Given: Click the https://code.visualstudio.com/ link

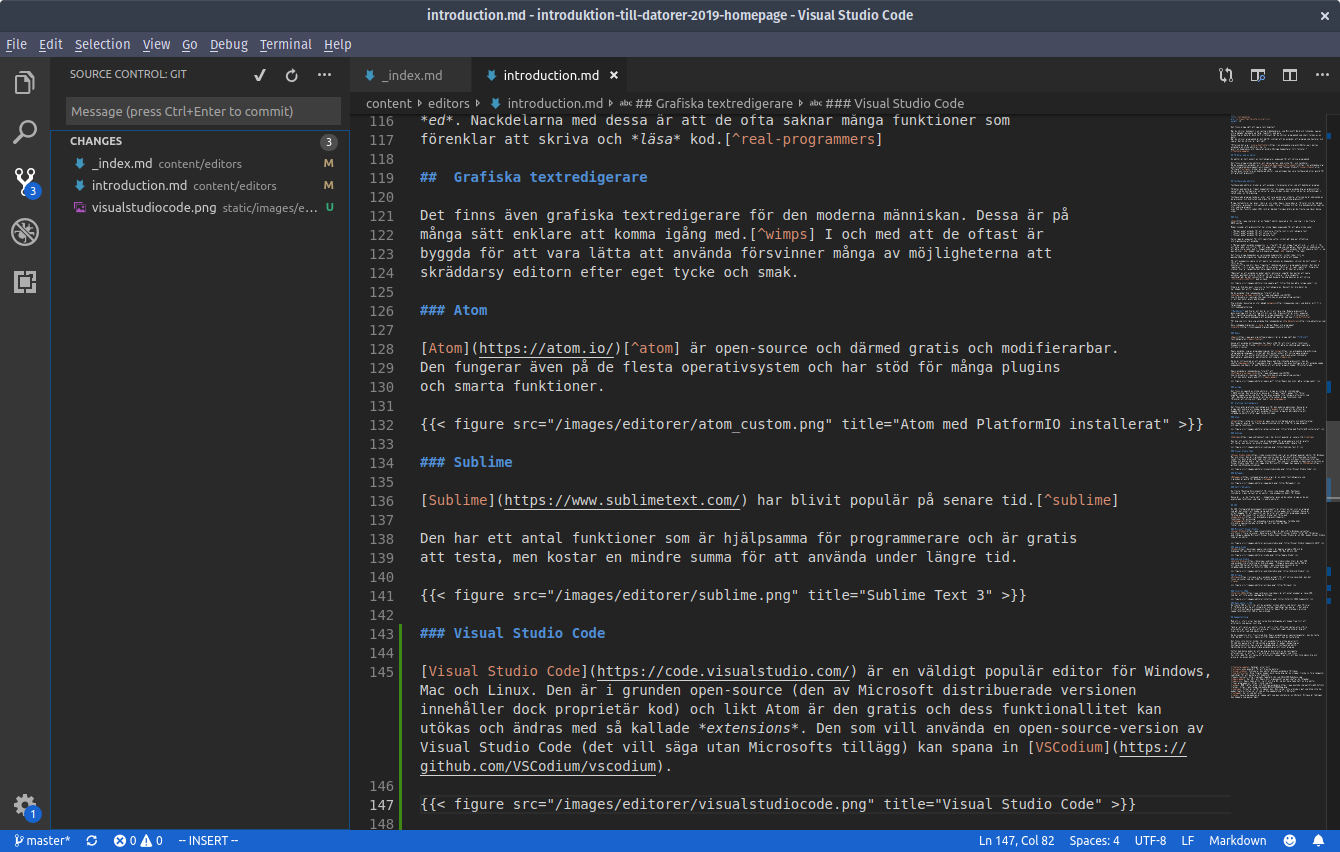Looking at the screenshot, I should 723,671.
